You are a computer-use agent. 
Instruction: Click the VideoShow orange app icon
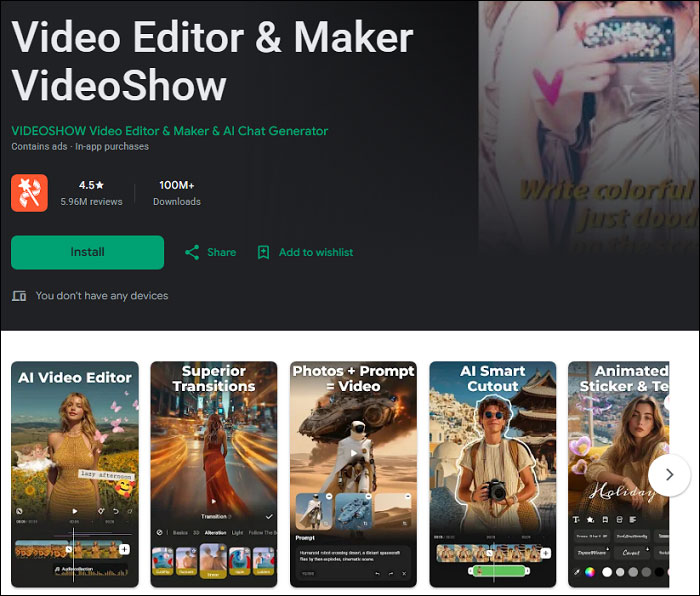point(29,193)
